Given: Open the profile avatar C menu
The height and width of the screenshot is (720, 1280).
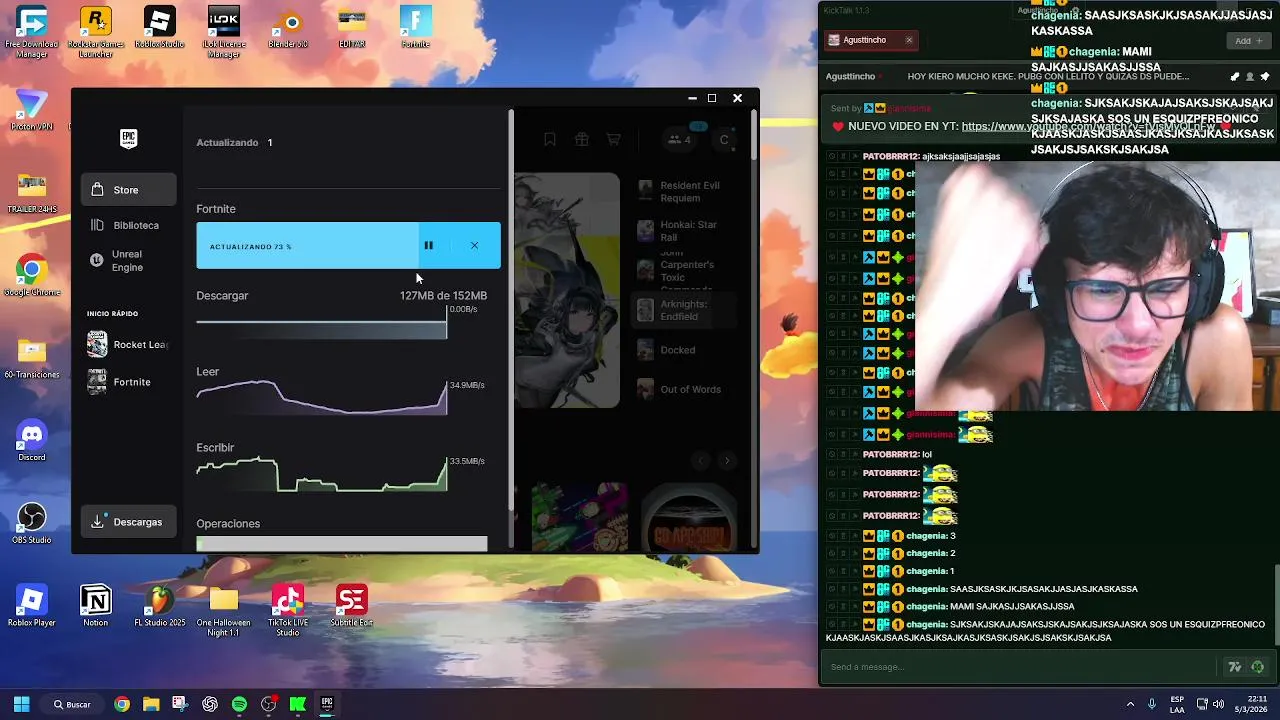Looking at the screenshot, I should pyautogui.click(x=724, y=140).
